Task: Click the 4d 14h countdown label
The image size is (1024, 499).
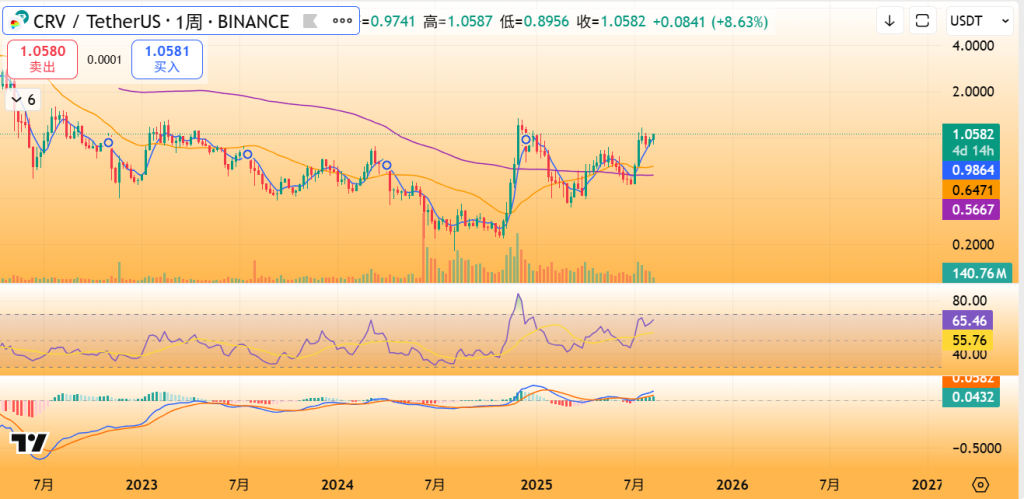Action: (972, 151)
